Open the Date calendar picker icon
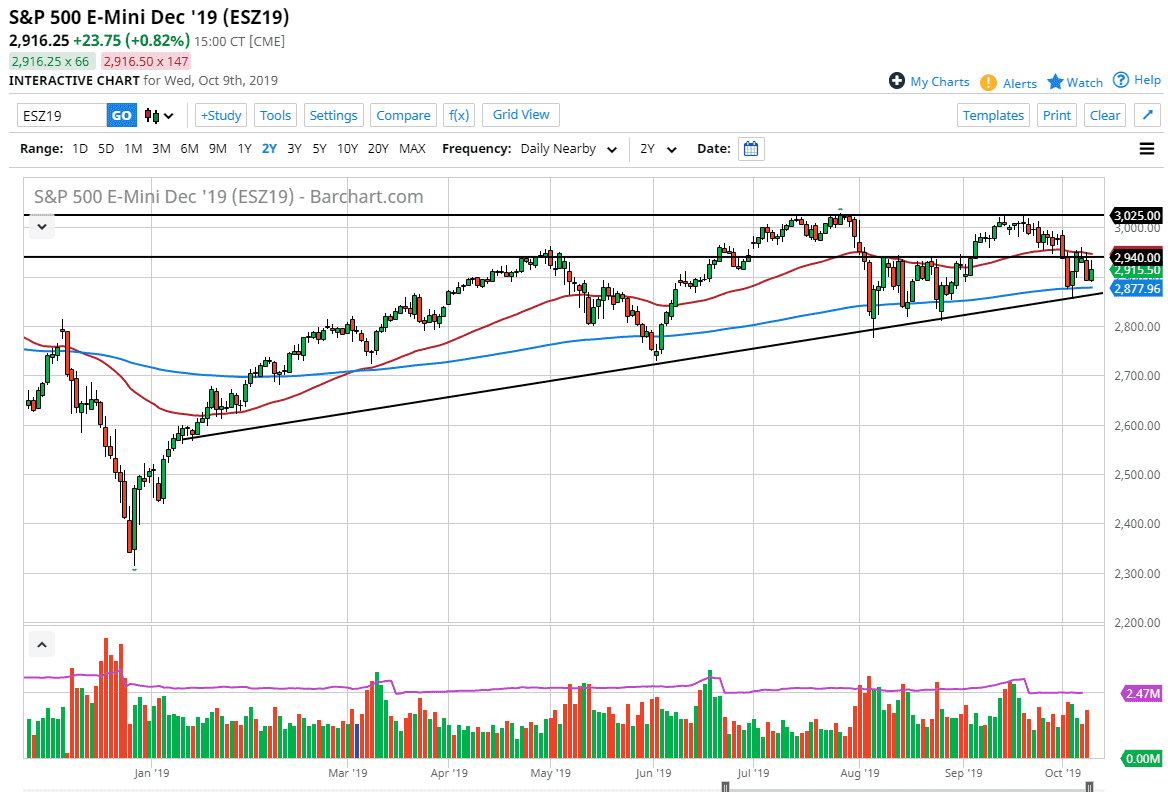This screenshot has width=1168, height=792. pyautogui.click(x=751, y=148)
